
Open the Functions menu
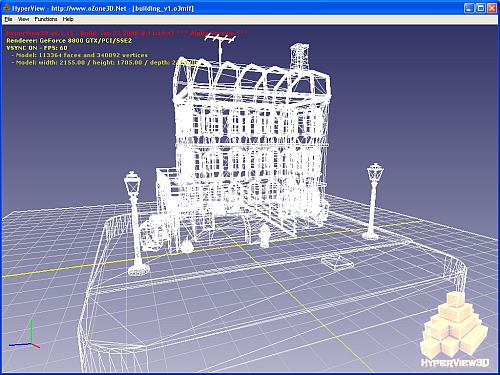click(x=46, y=19)
